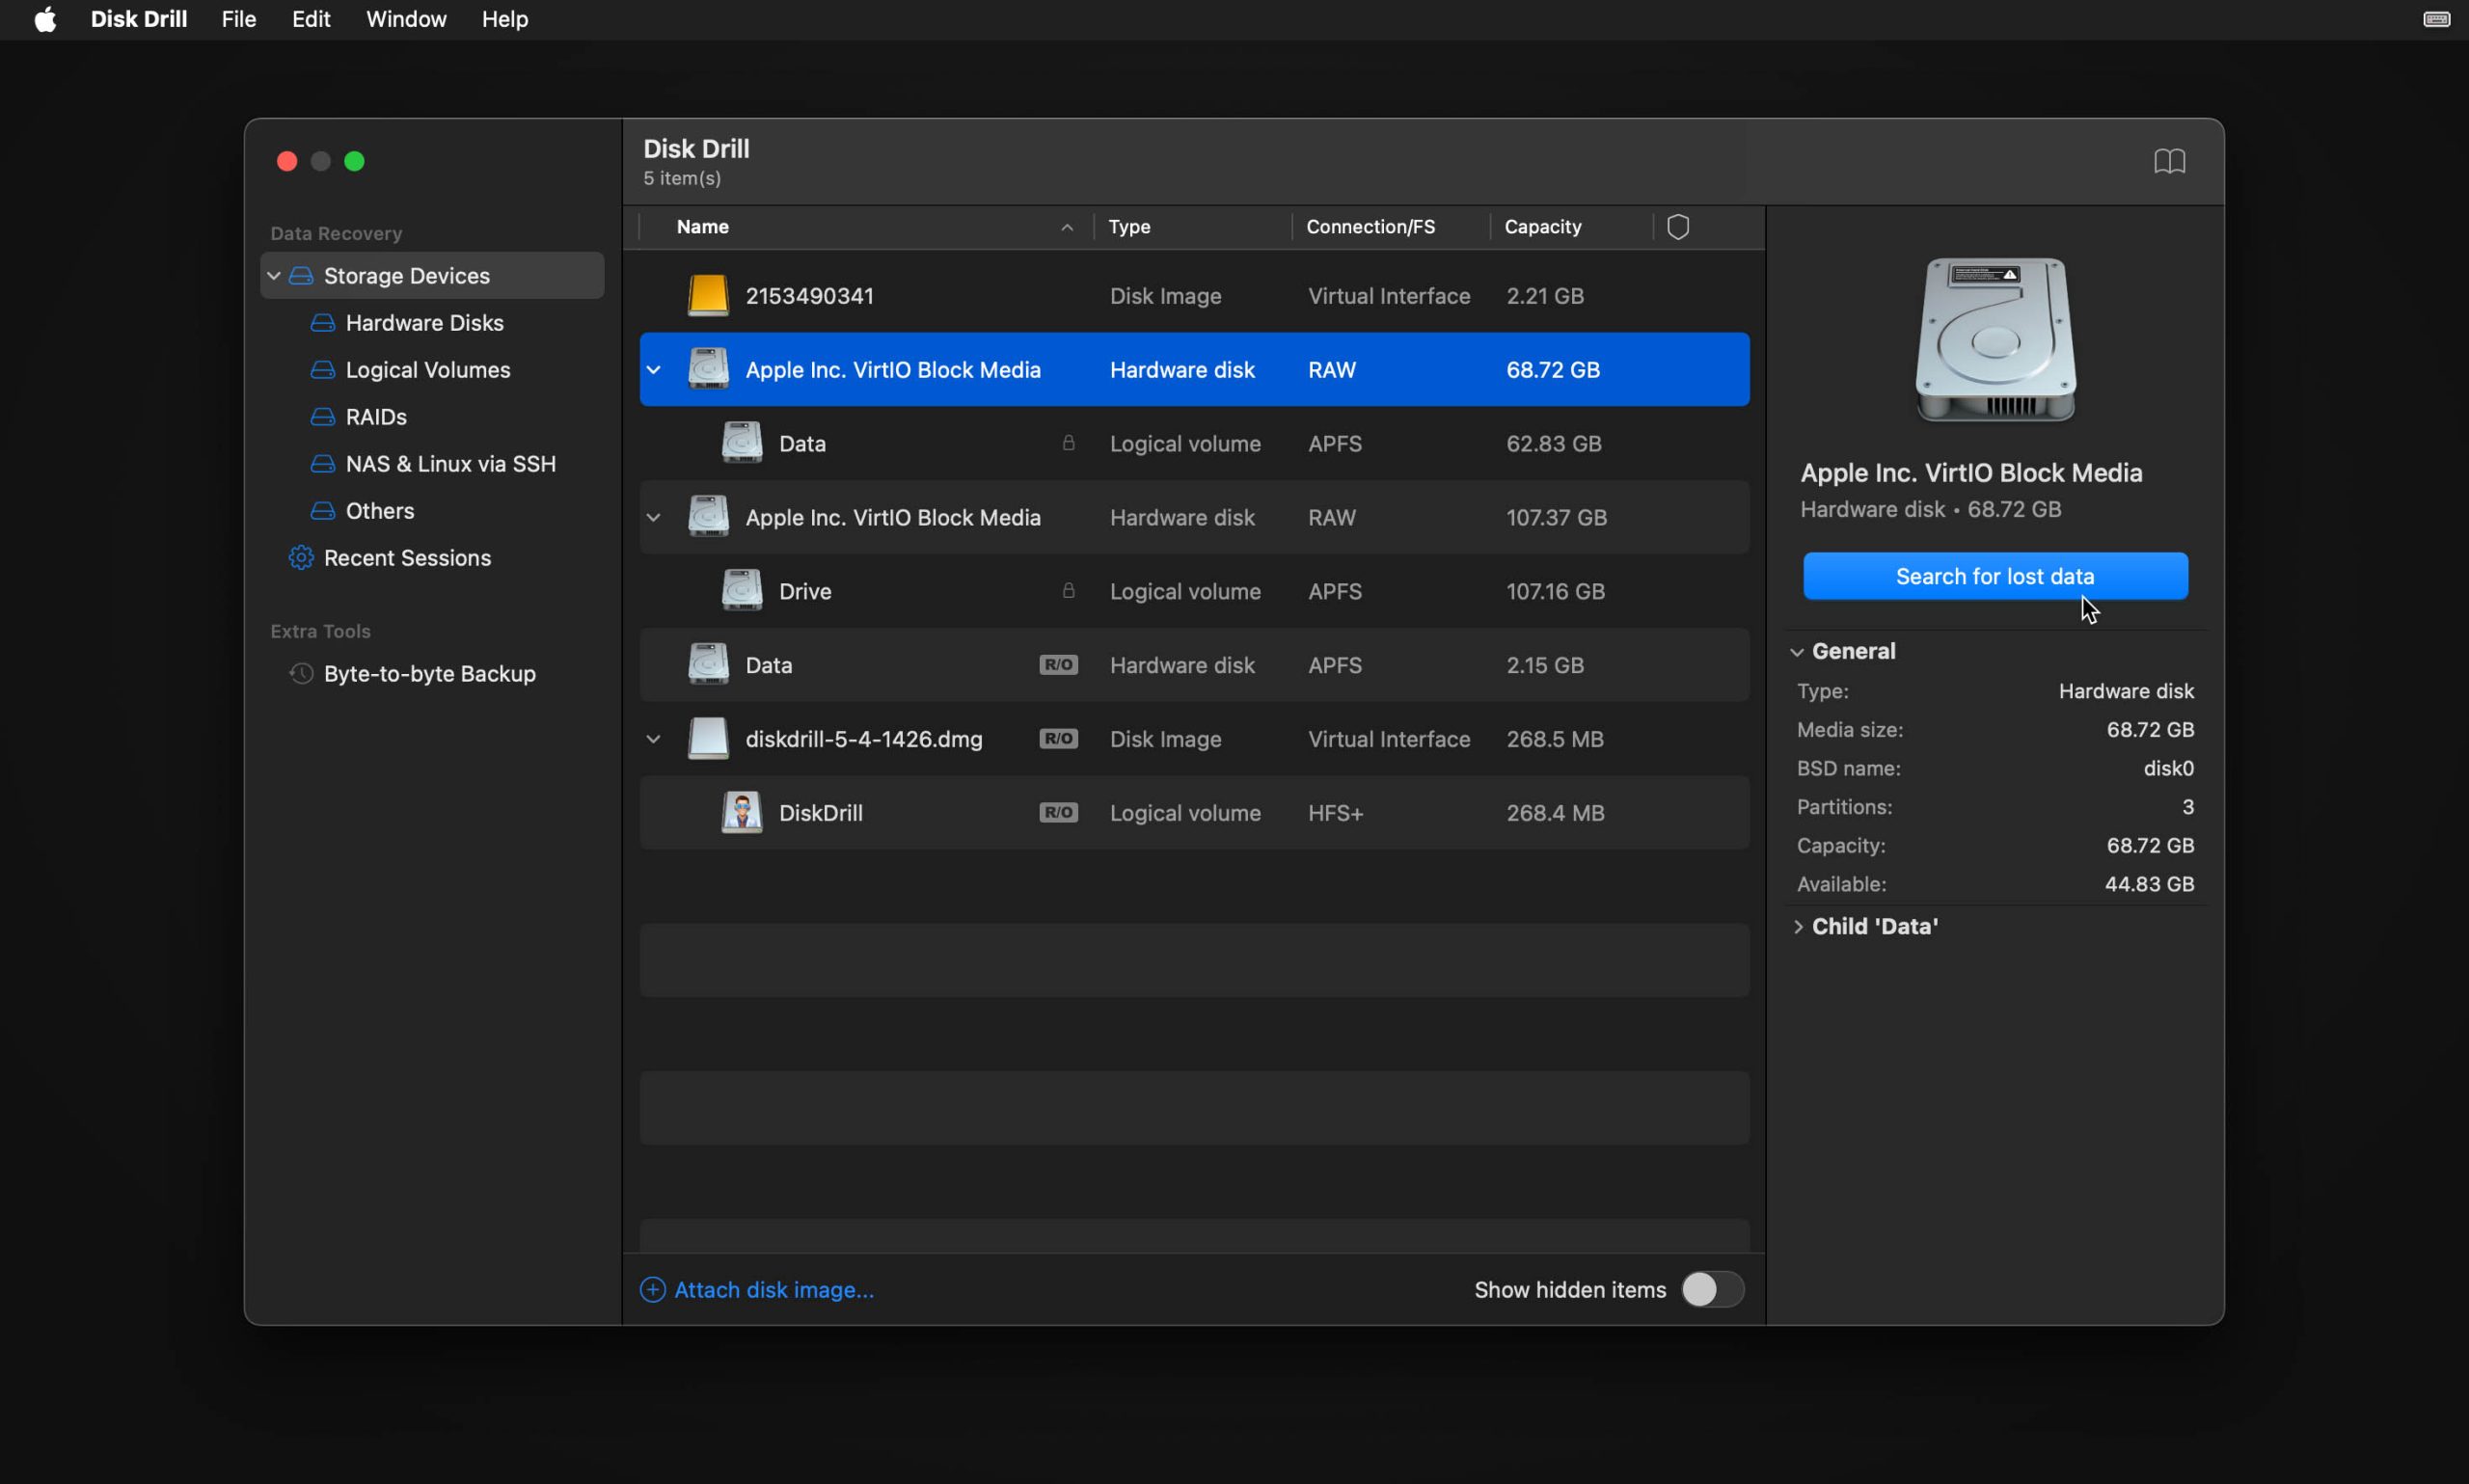Viewport: 2469px width, 1484px height.
Task: Select the RAIDs sidebar icon
Action: tap(323, 416)
